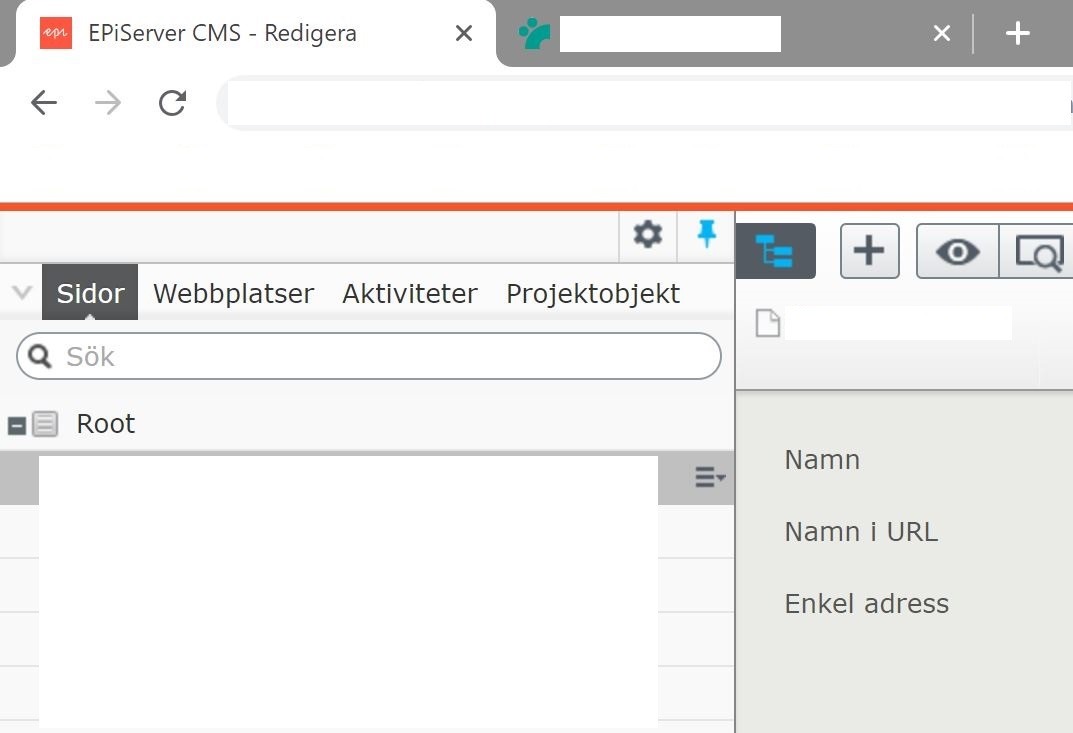
Task: Toggle the eye preview view button
Action: tap(957, 251)
